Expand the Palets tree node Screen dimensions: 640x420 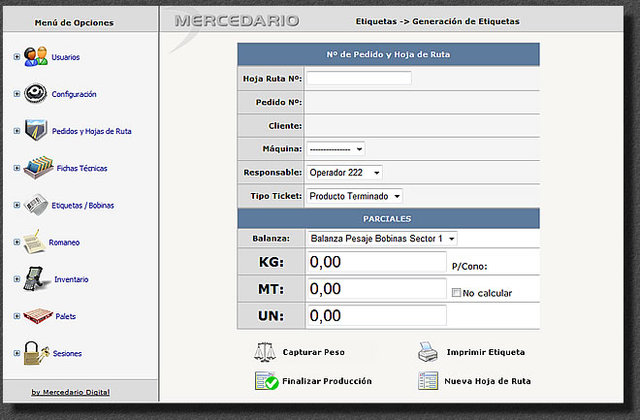pos(17,316)
